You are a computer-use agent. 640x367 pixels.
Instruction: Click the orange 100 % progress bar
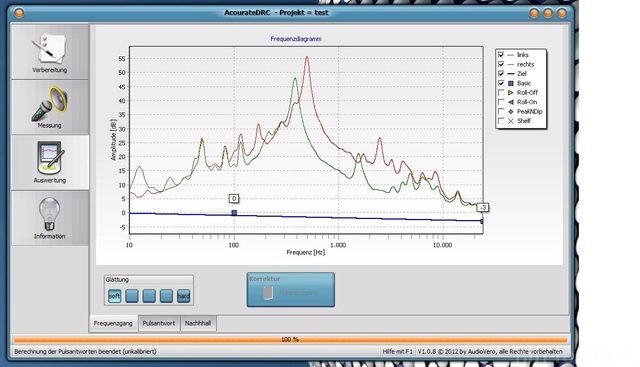[x=290, y=339]
